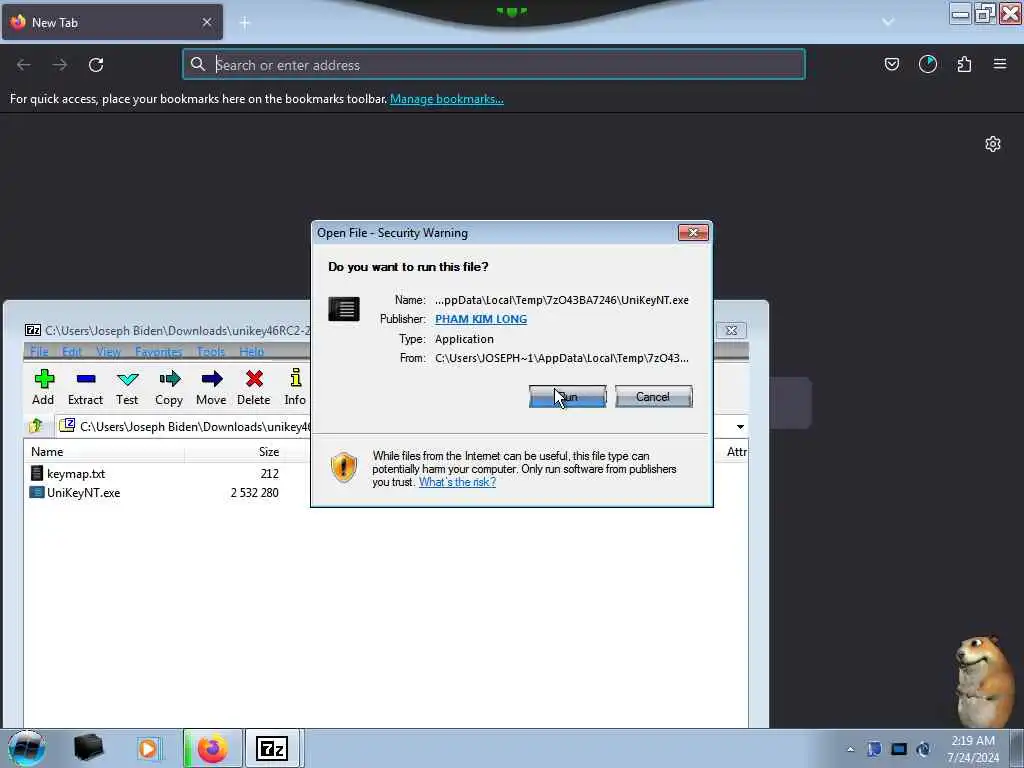Image resolution: width=1024 pixels, height=768 pixels.
Task: Open the Firefox hamburger menu
Action: pos(1000,64)
